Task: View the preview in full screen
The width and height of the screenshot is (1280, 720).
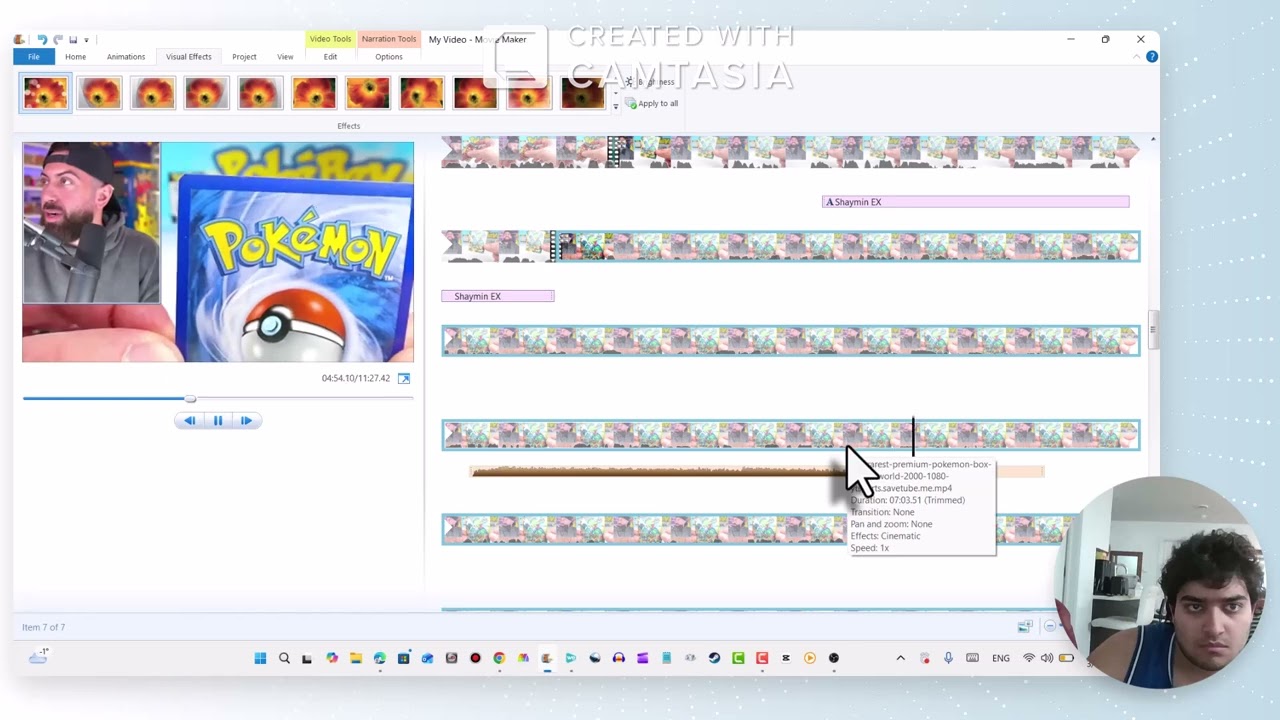Action: point(404,378)
